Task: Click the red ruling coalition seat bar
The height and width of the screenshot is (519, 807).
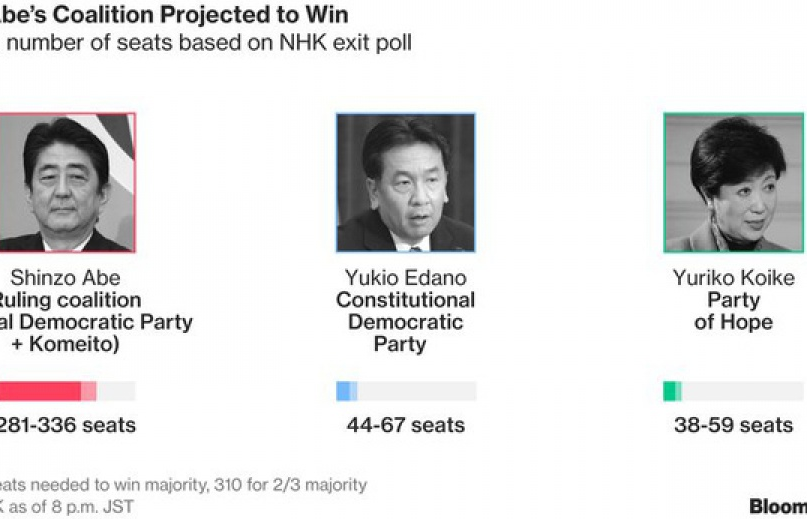Action: 45,391
